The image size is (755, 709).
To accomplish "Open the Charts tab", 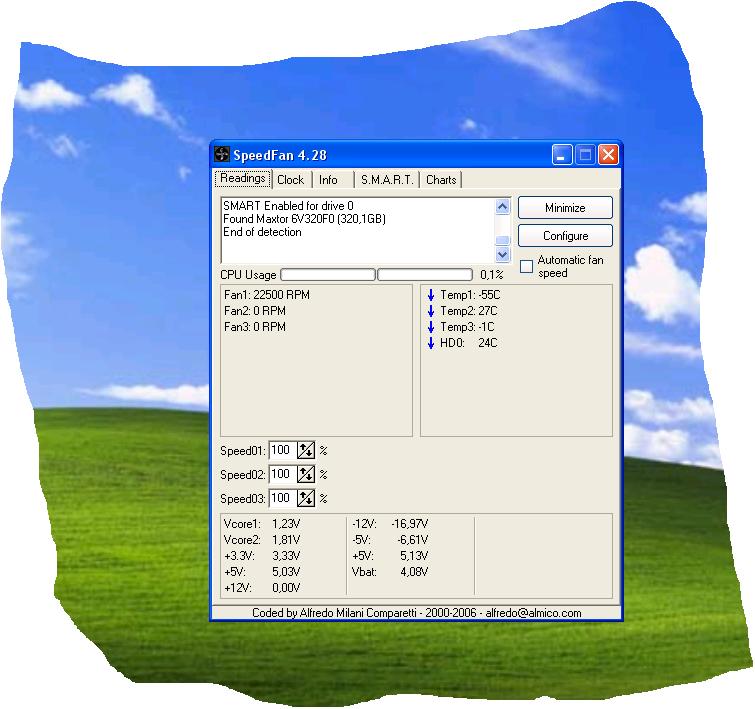I will click(441, 180).
